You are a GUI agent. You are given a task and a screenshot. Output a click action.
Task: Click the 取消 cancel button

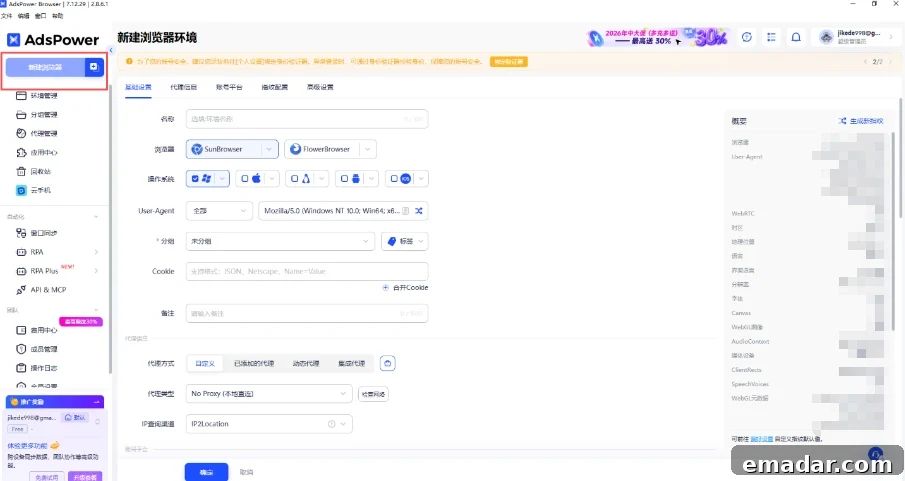pyautogui.click(x=246, y=472)
